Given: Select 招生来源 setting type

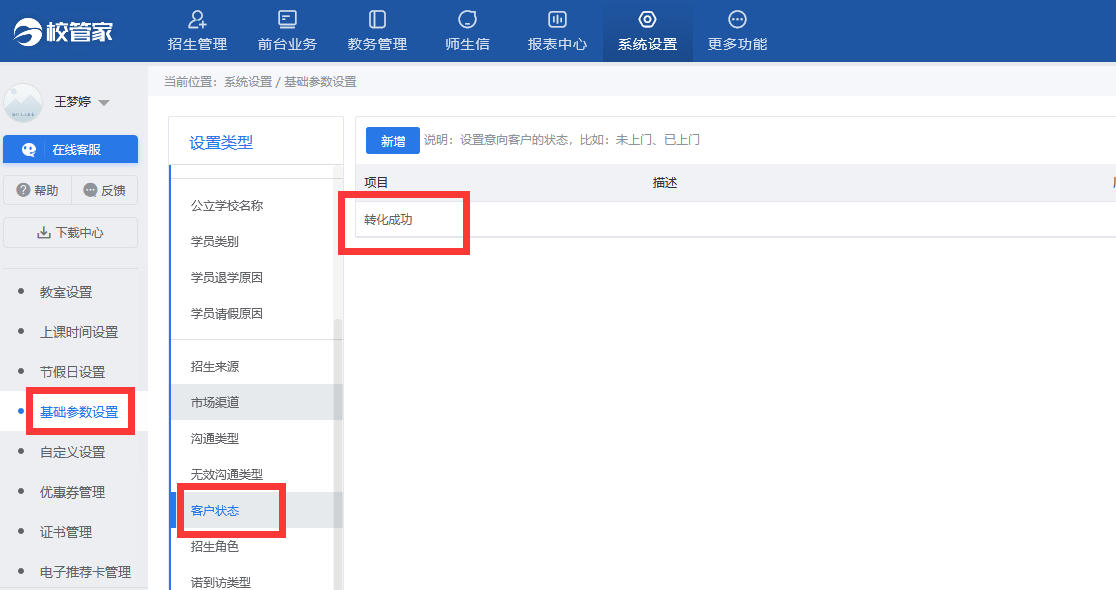Looking at the screenshot, I should [214, 367].
